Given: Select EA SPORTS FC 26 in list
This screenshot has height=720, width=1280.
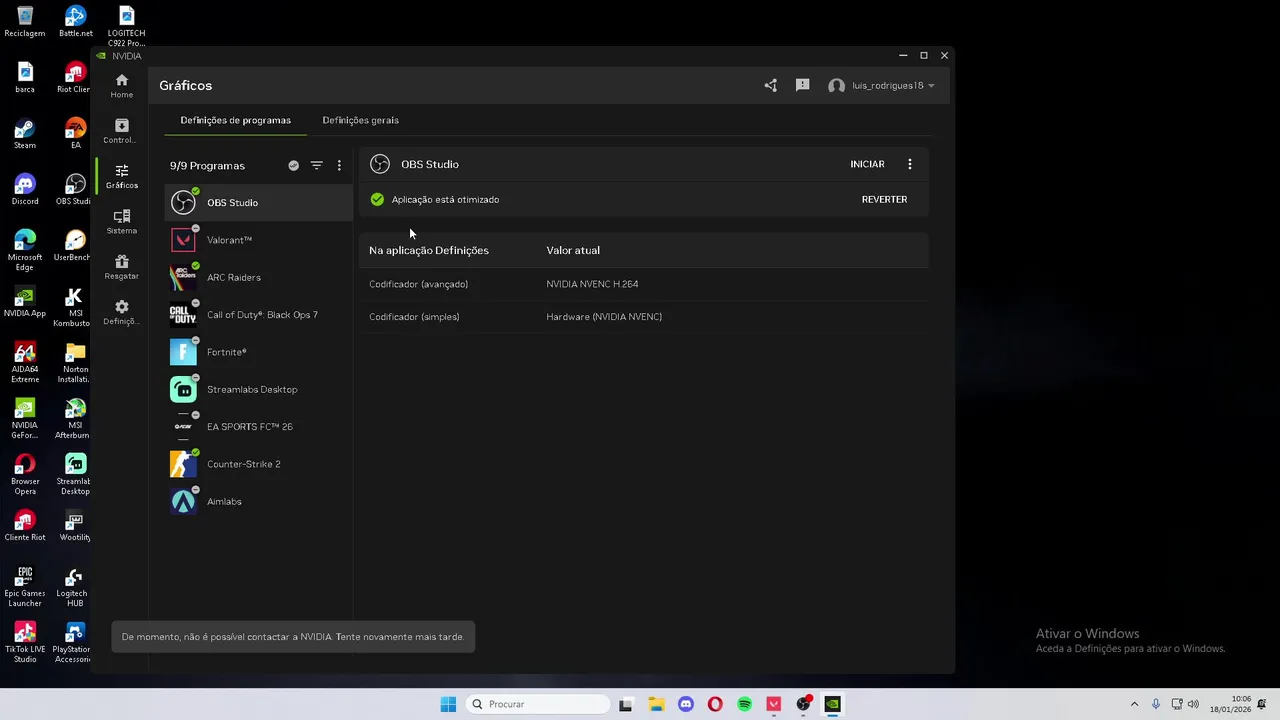Looking at the screenshot, I should coord(259,427).
